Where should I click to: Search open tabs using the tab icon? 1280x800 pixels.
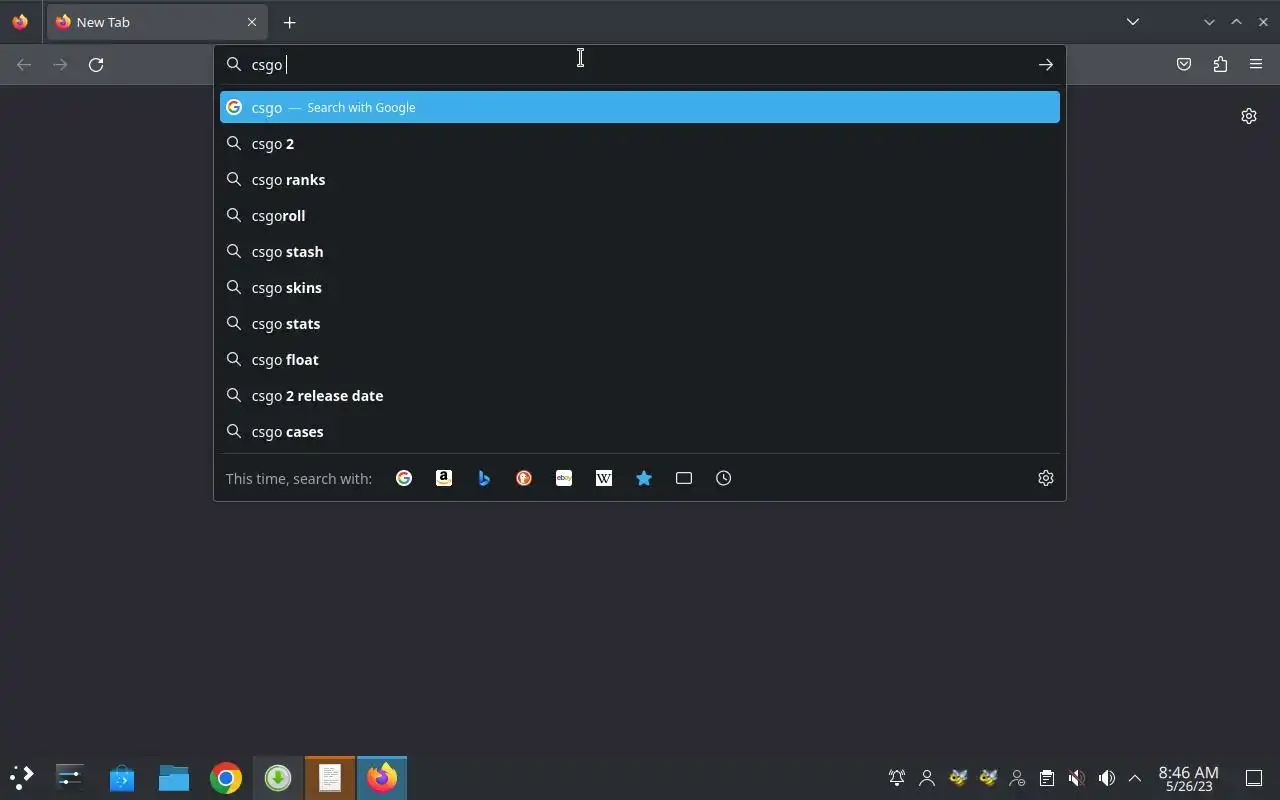point(684,478)
